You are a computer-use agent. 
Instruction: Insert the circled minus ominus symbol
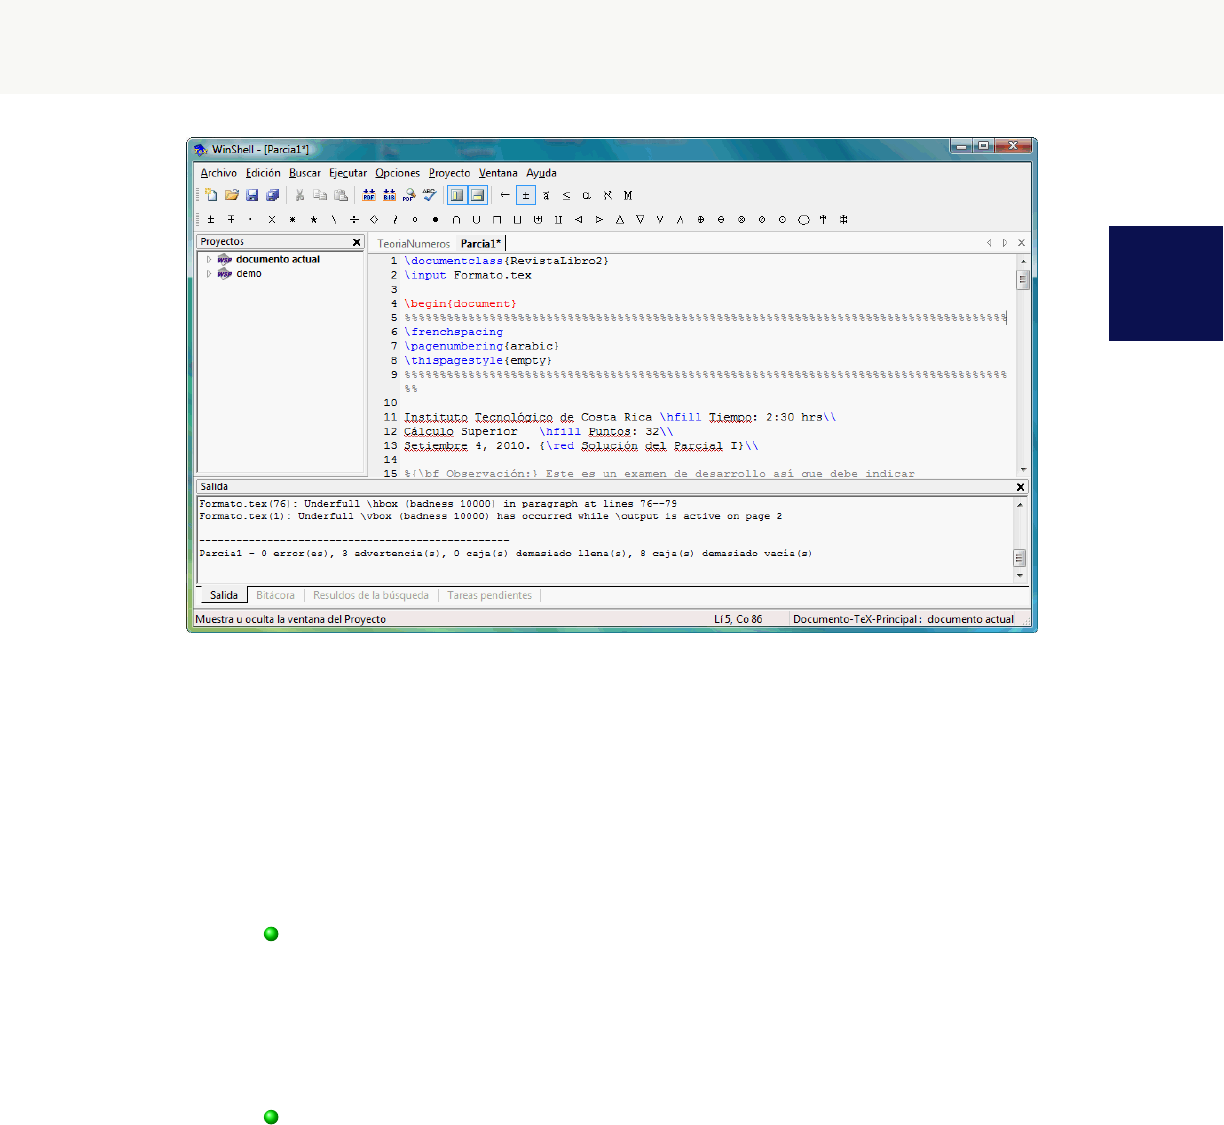[x=721, y=219]
